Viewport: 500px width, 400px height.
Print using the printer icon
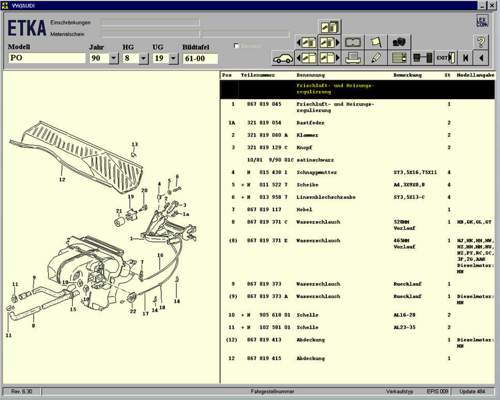pyautogui.click(x=353, y=58)
